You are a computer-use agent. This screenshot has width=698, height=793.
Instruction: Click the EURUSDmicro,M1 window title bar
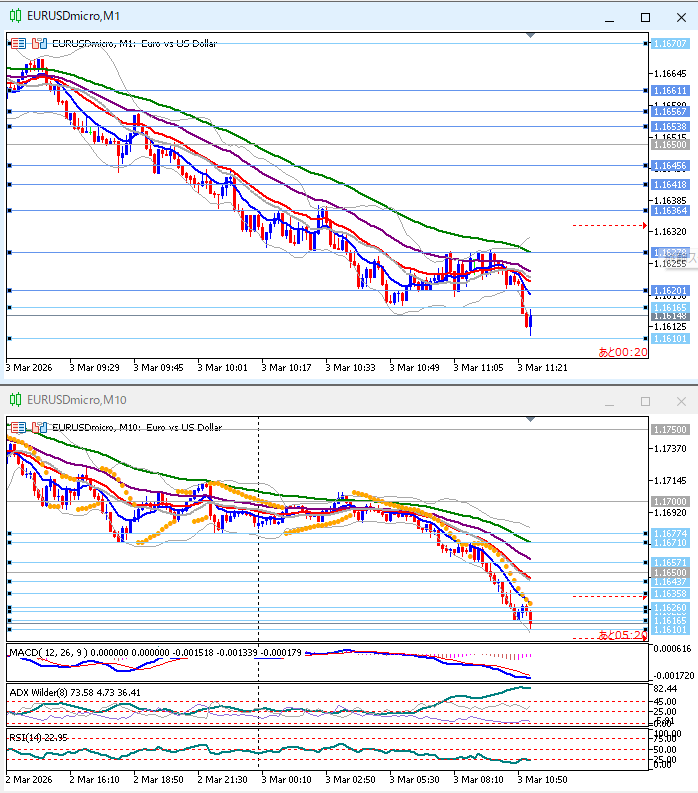(x=300, y=16)
